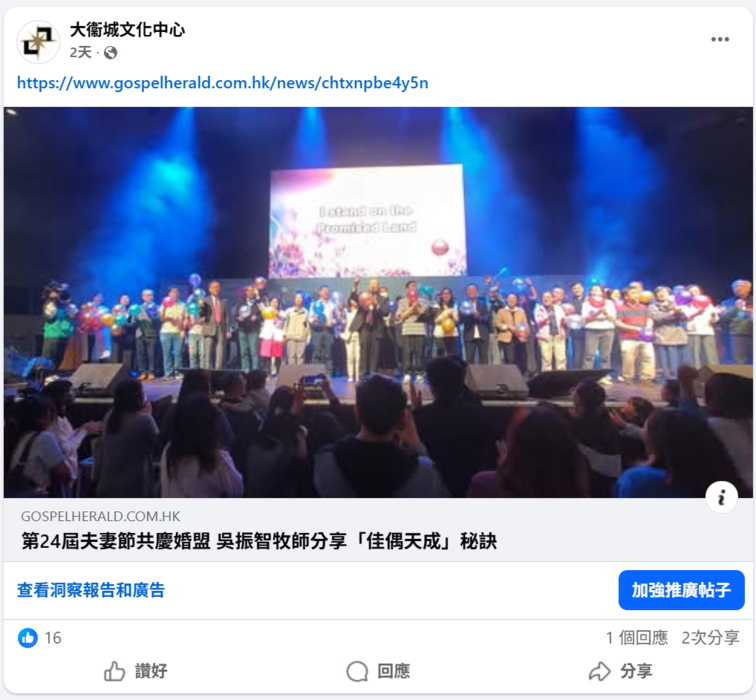The height and width of the screenshot is (700, 756).
Task: Open 大衛城文化中心 page name link
Action: click(127, 30)
